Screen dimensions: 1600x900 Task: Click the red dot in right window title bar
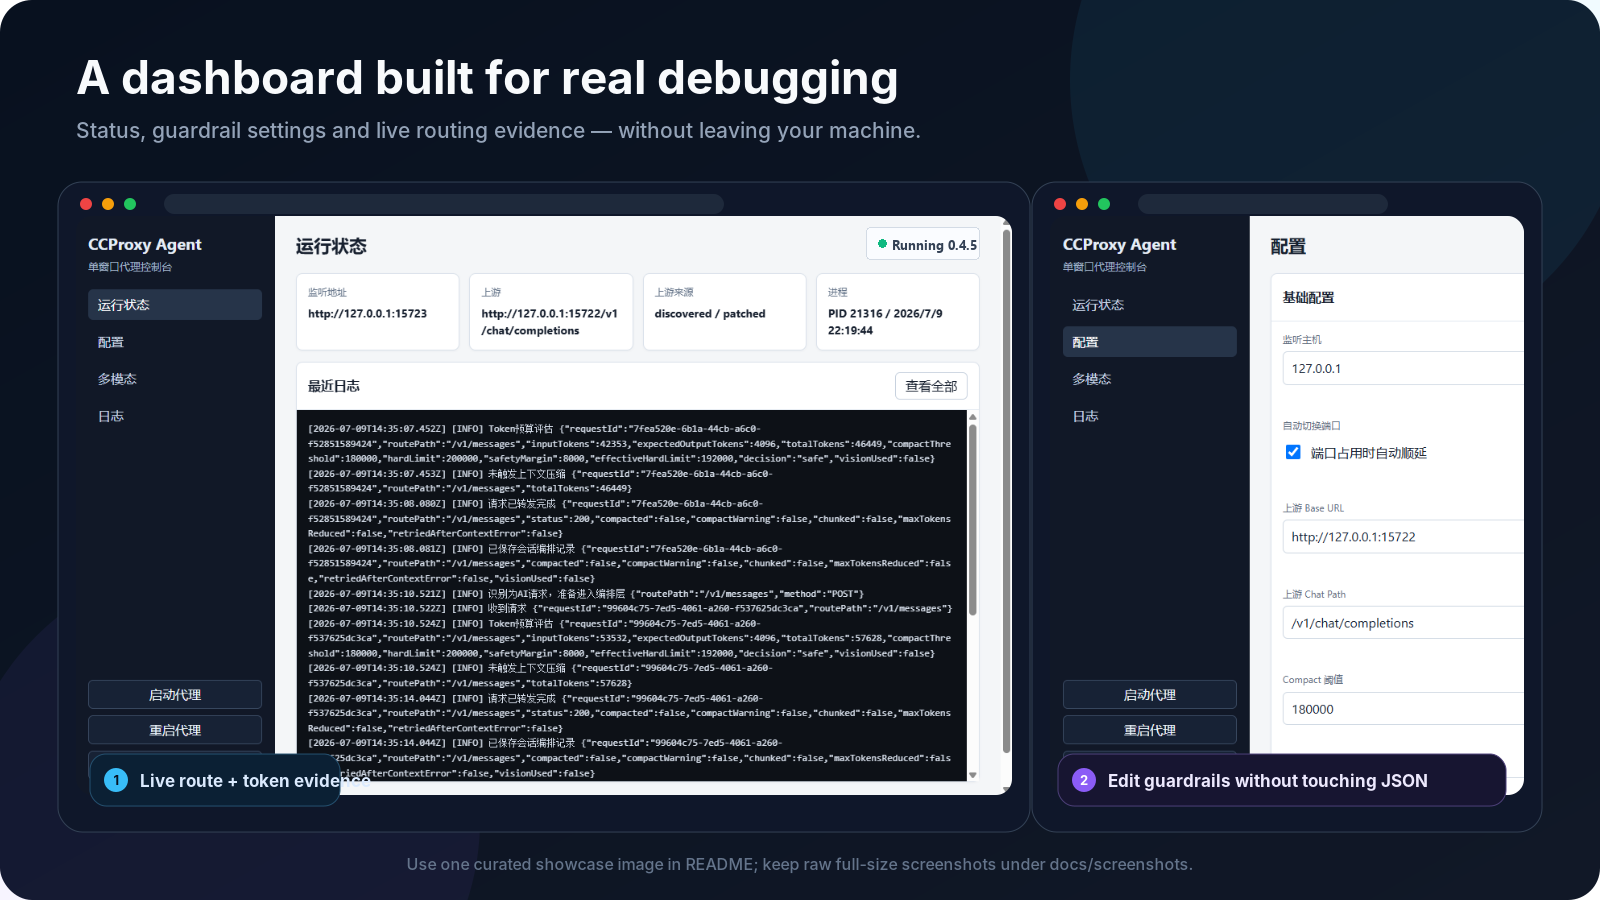(x=1060, y=204)
